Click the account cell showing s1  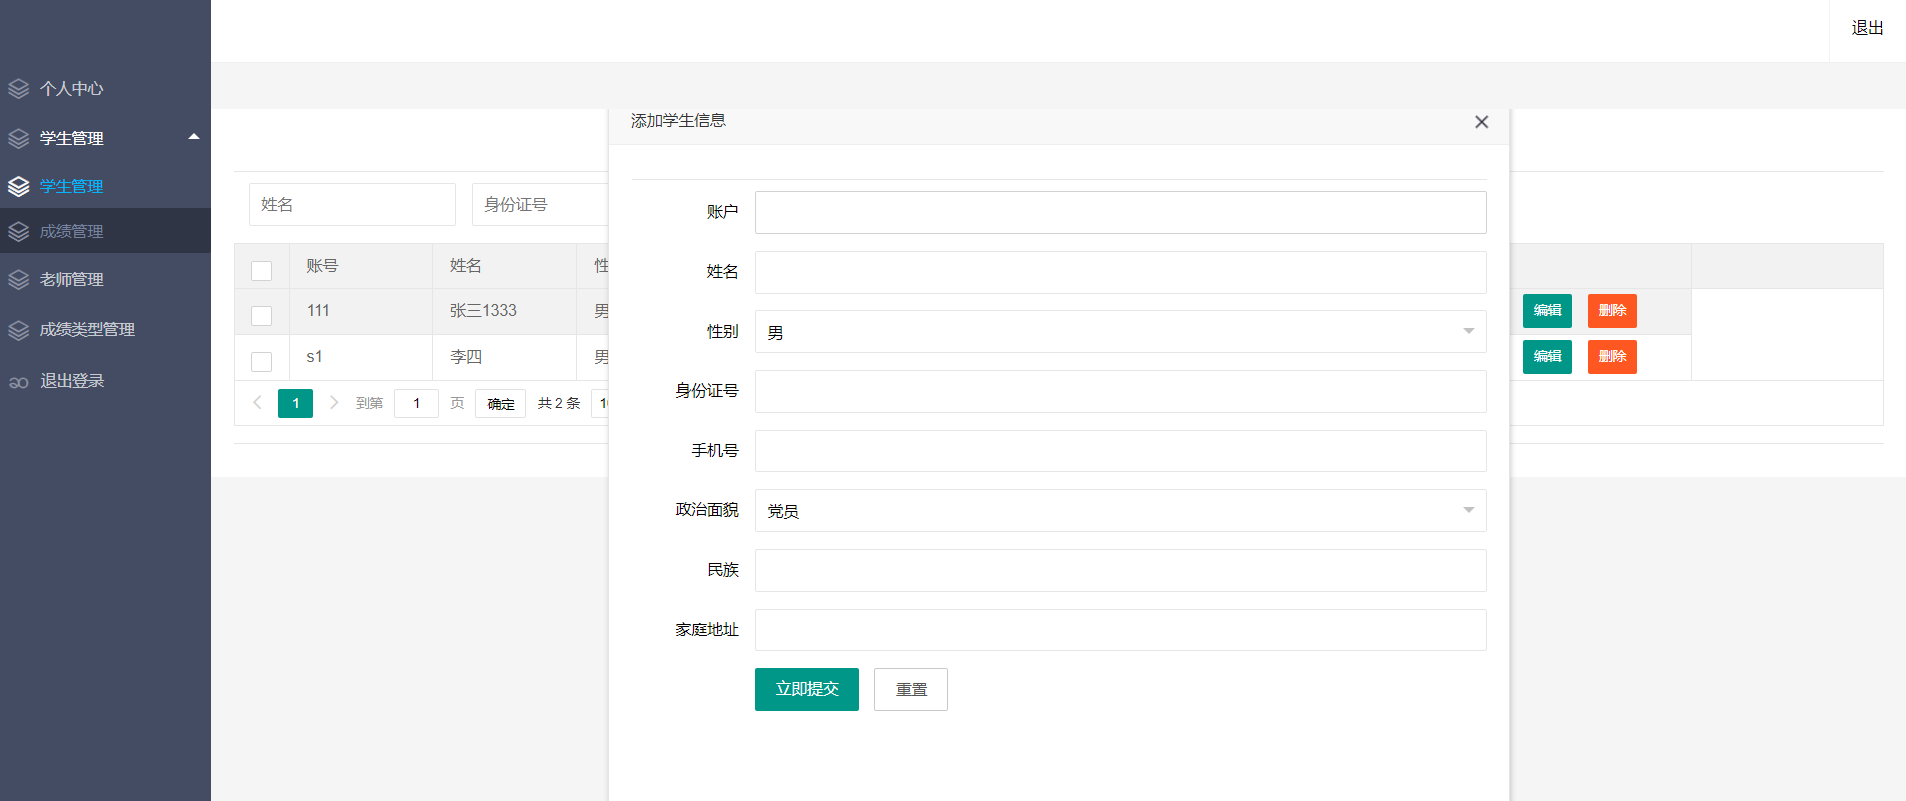[x=361, y=357]
